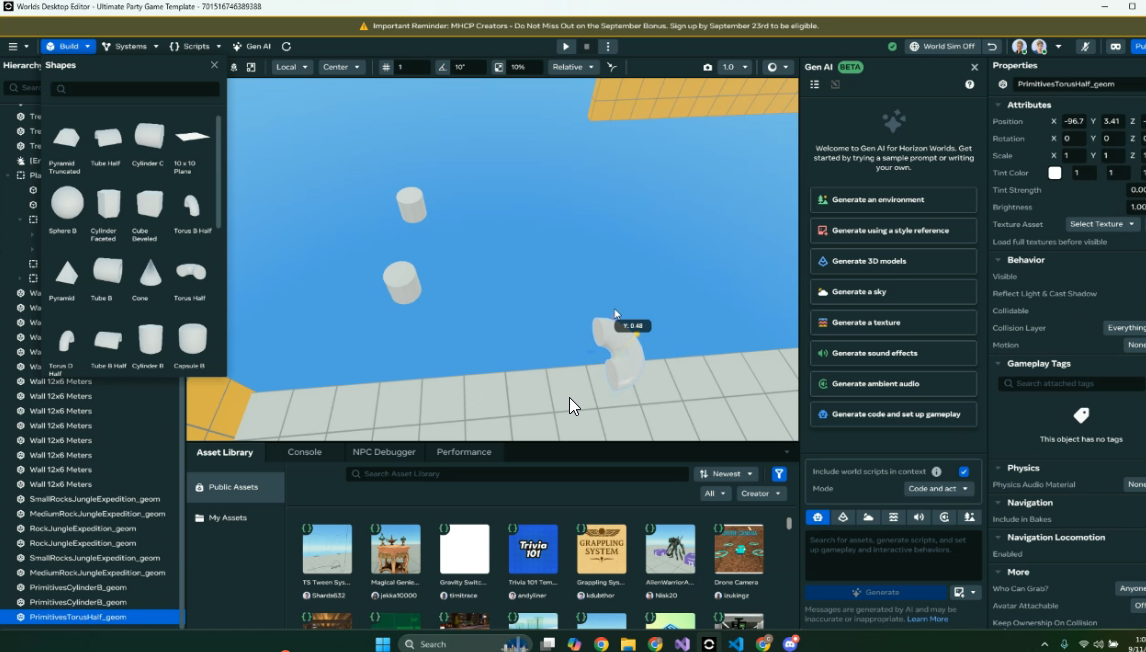This screenshot has height=652, width=1146.
Task: Open the three-dot options beside Stop
Action: point(608,46)
